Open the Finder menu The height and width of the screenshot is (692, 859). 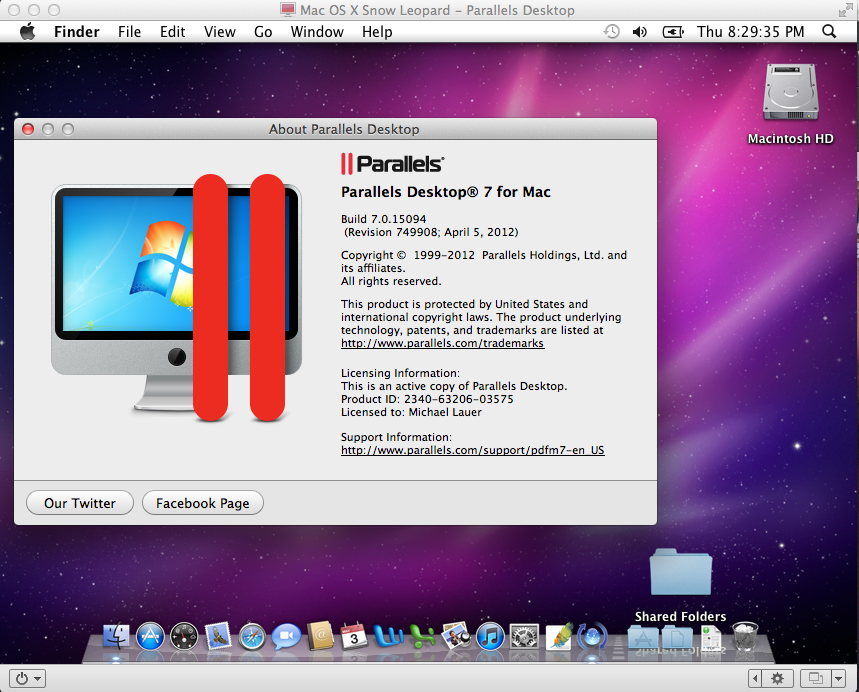tap(77, 32)
